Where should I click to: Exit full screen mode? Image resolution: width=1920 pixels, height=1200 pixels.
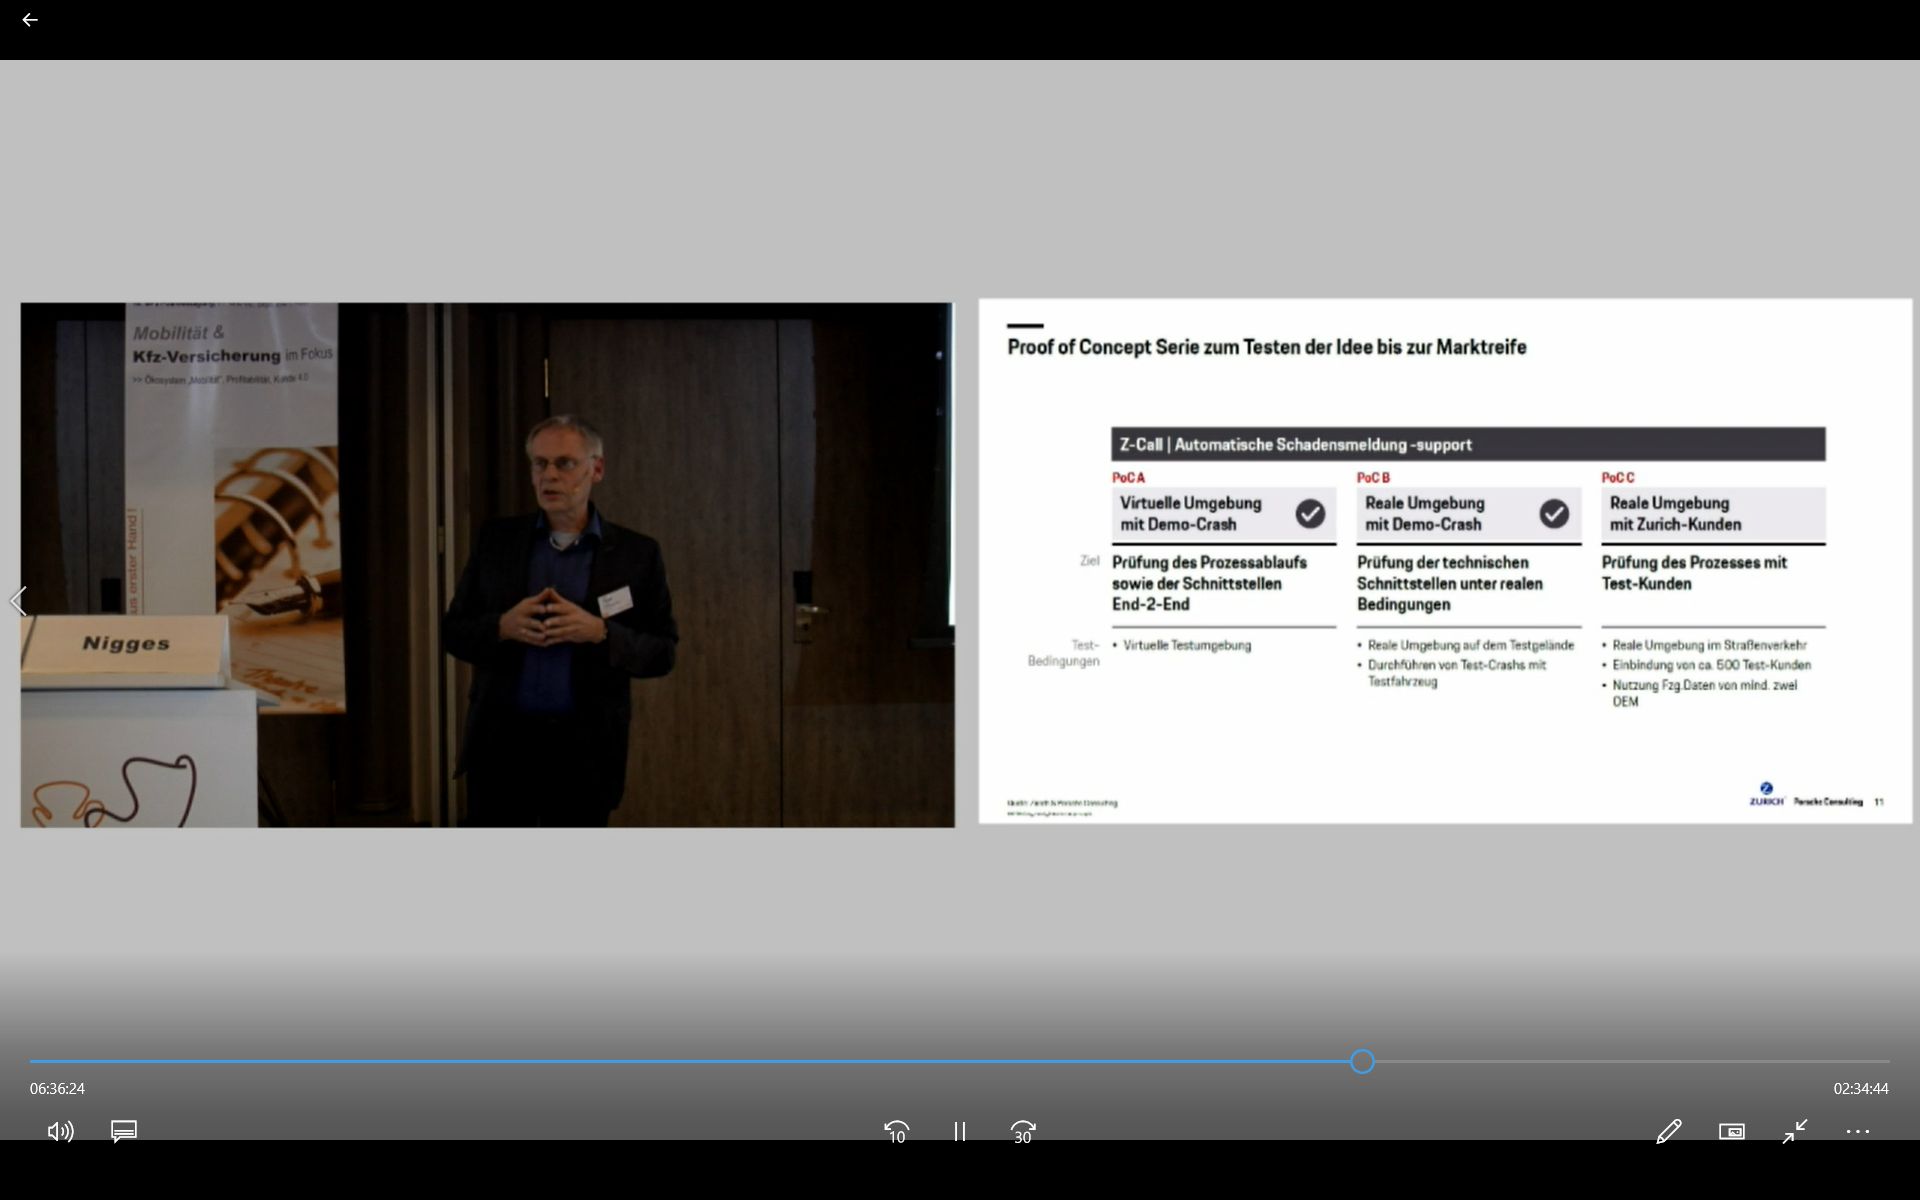tap(1795, 1131)
